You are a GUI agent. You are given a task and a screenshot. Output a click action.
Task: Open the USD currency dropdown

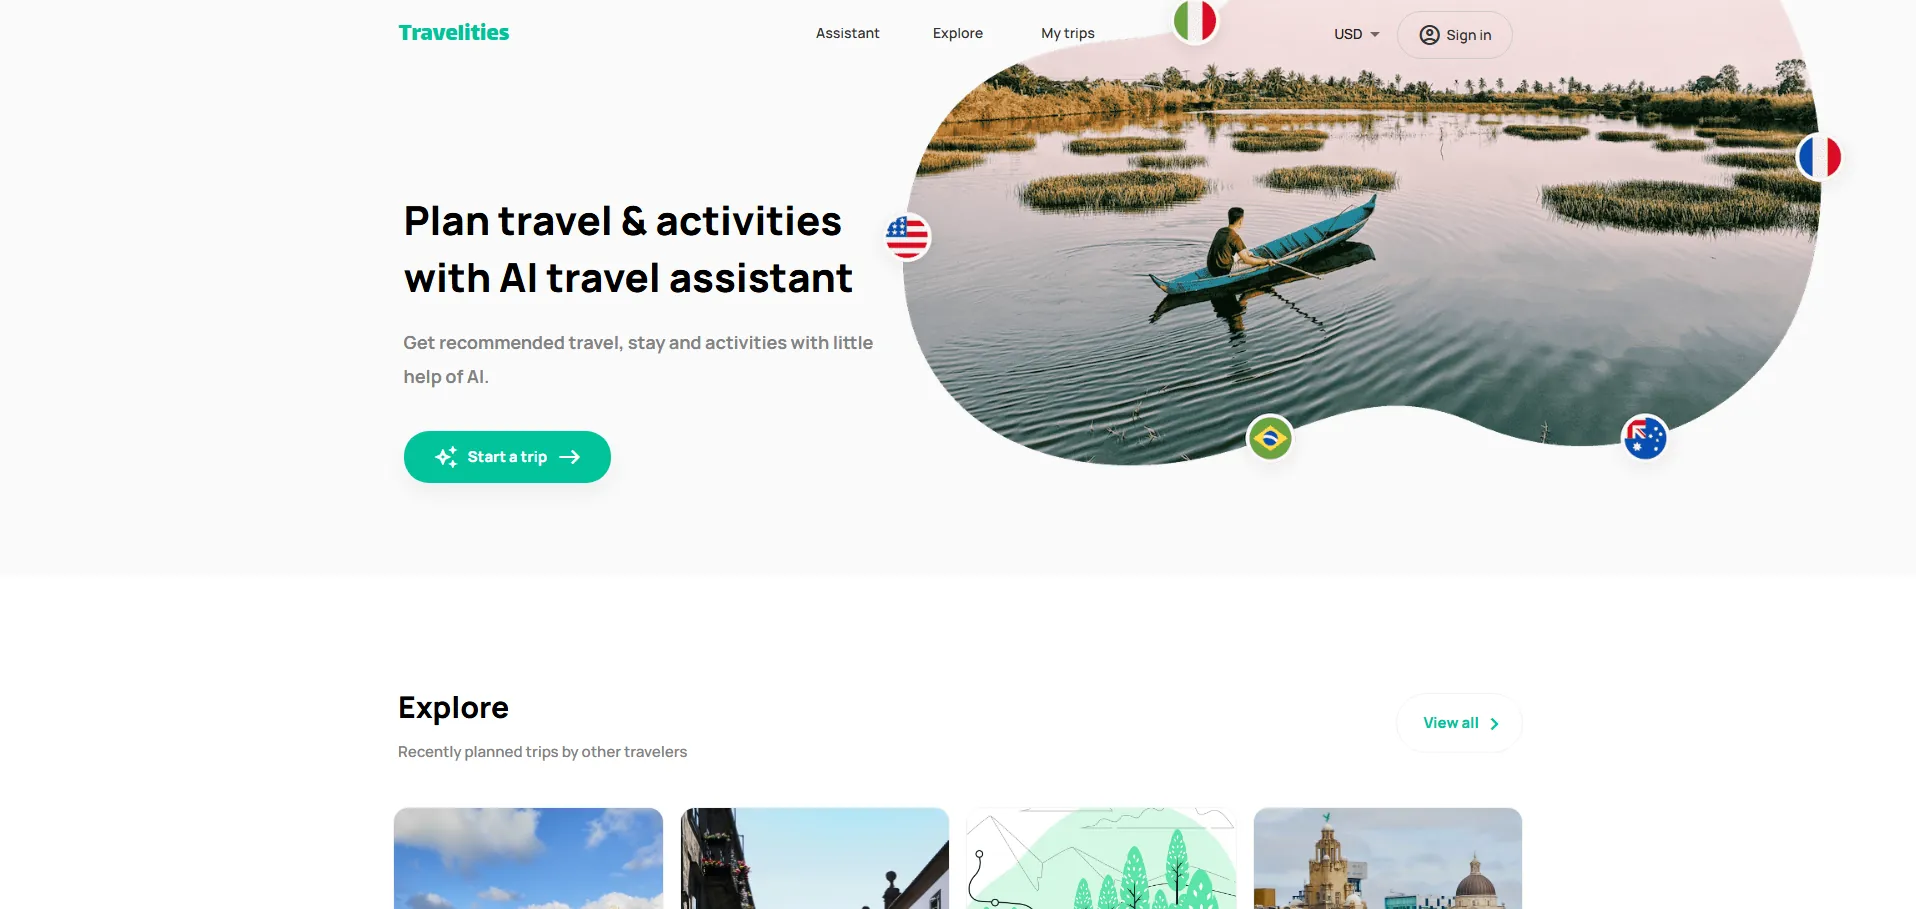click(x=1356, y=34)
